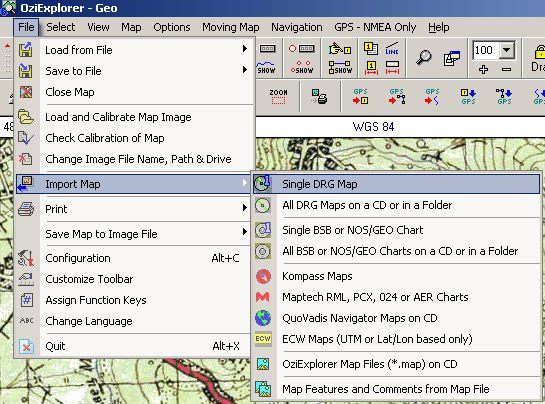The width and height of the screenshot is (545, 404).
Task: Open the Help menu
Action: point(439,27)
